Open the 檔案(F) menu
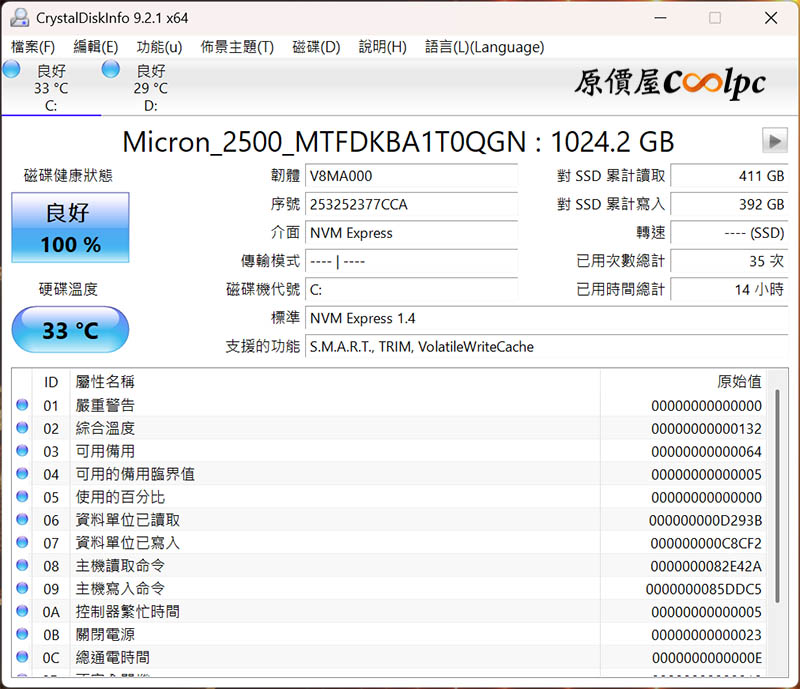800x689 pixels. click(x=33, y=47)
